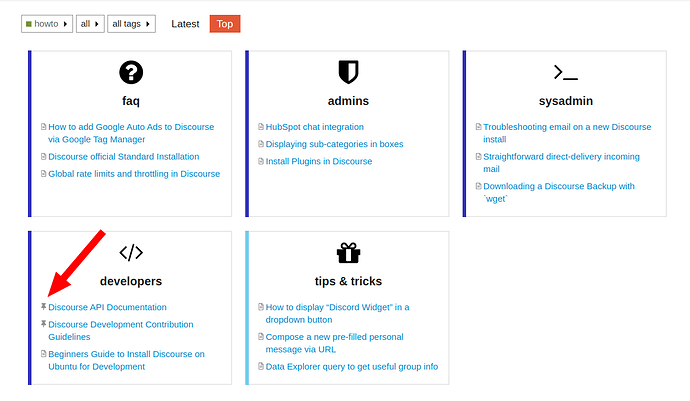Open the developers category heading
The width and height of the screenshot is (690, 401).
pos(131,281)
